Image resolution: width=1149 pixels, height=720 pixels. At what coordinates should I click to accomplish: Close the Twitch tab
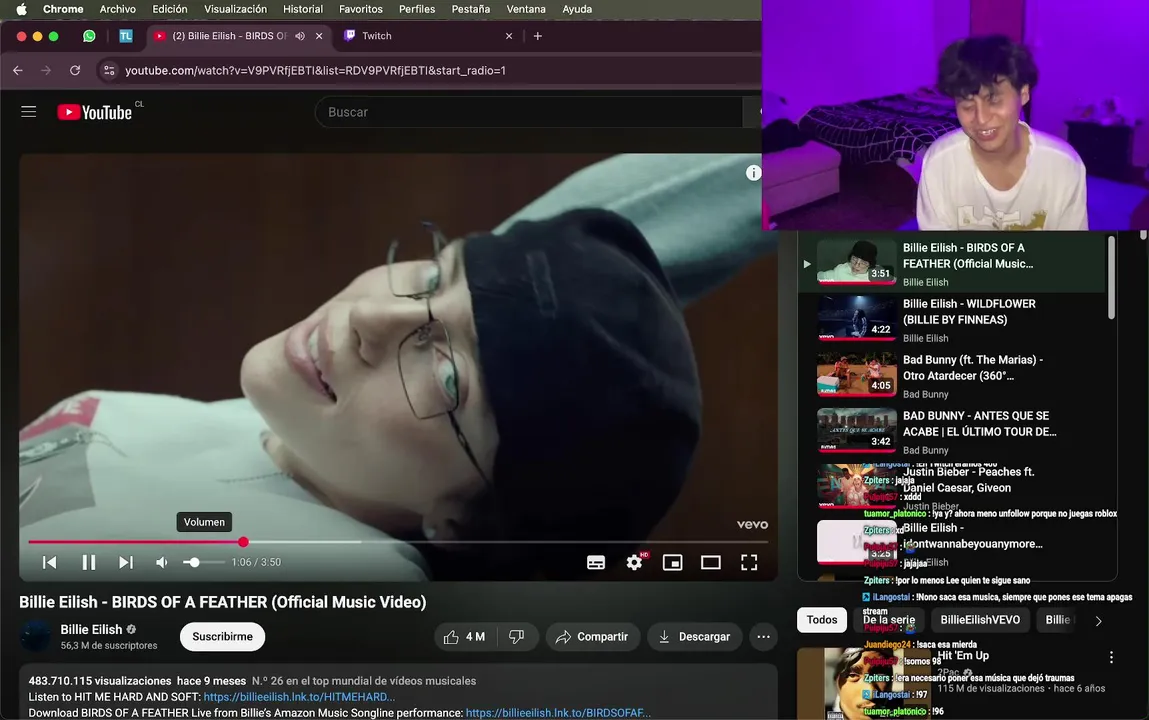pos(509,36)
